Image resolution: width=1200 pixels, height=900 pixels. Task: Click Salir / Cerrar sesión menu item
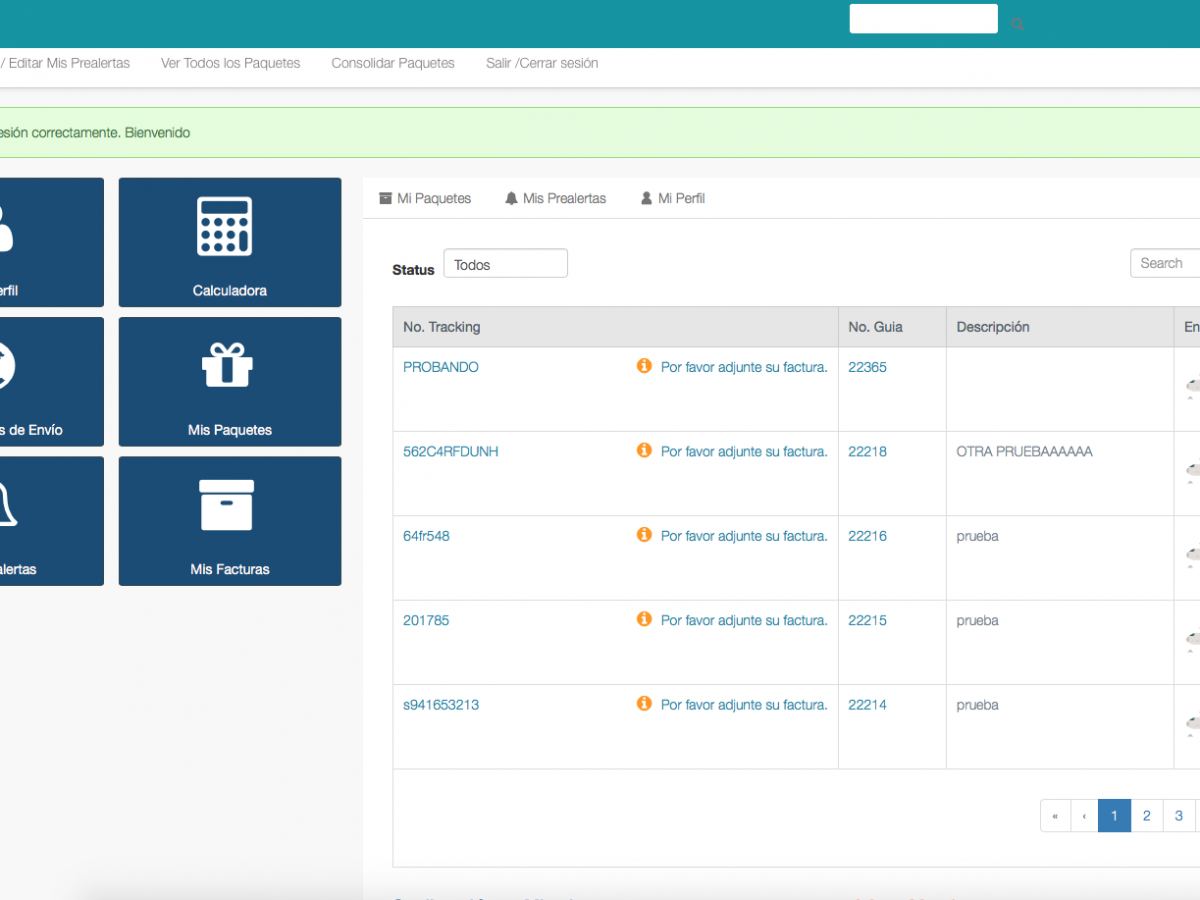tap(542, 63)
